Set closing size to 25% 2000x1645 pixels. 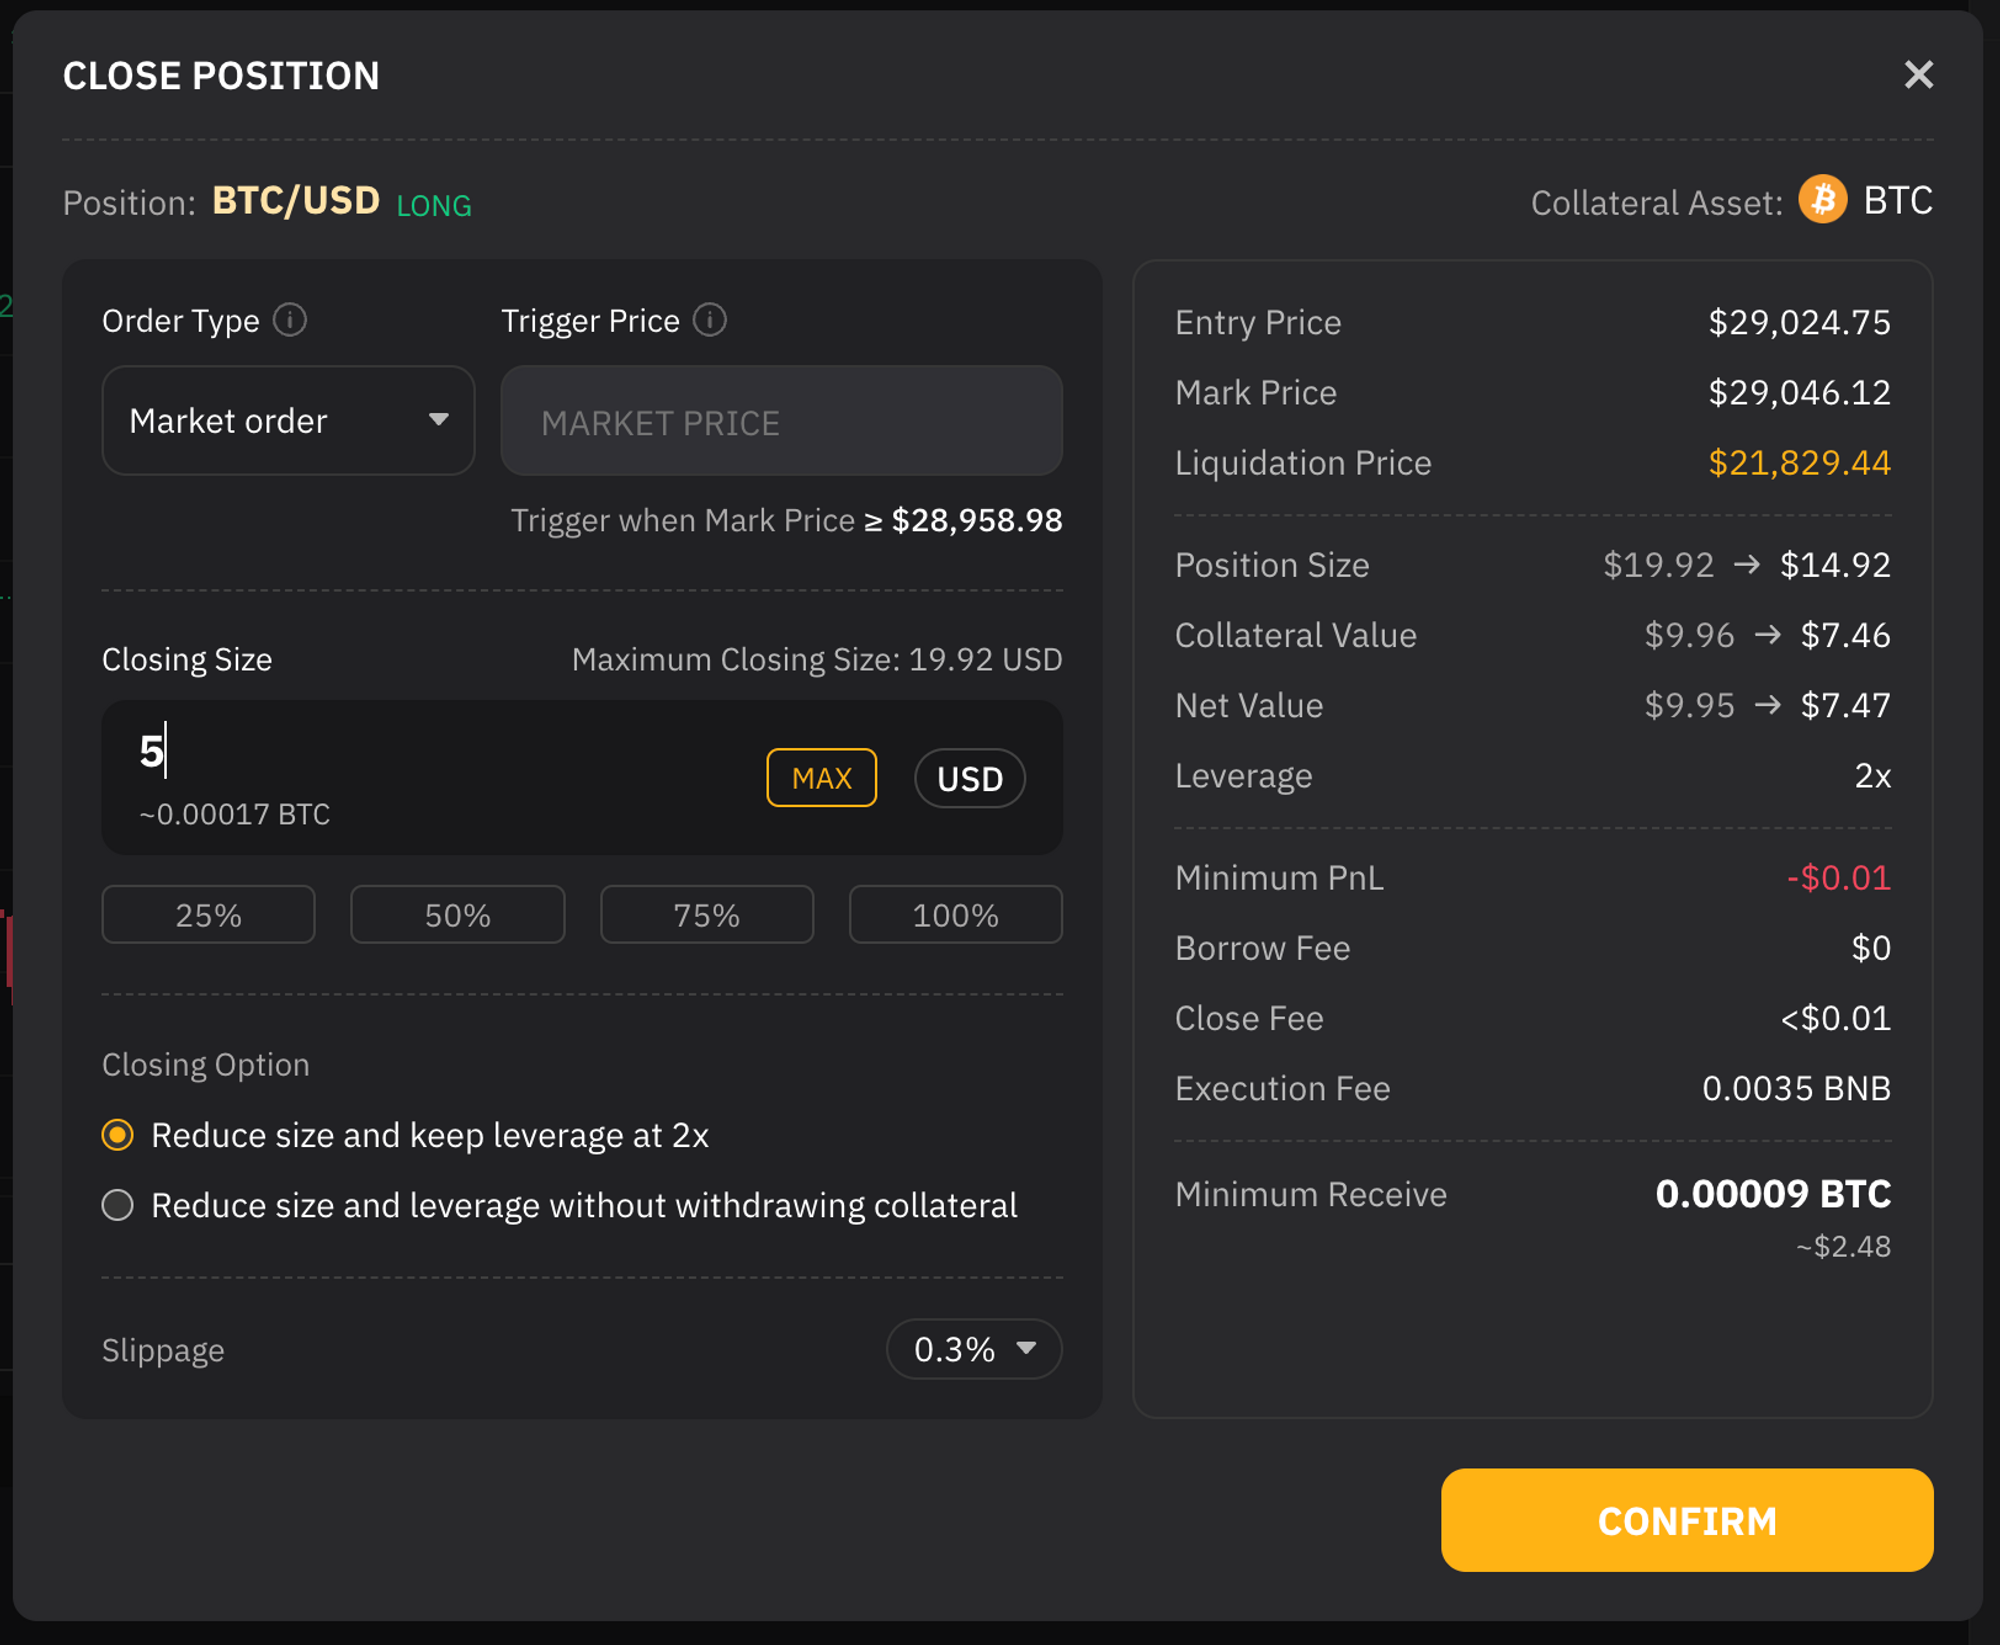[x=208, y=915]
